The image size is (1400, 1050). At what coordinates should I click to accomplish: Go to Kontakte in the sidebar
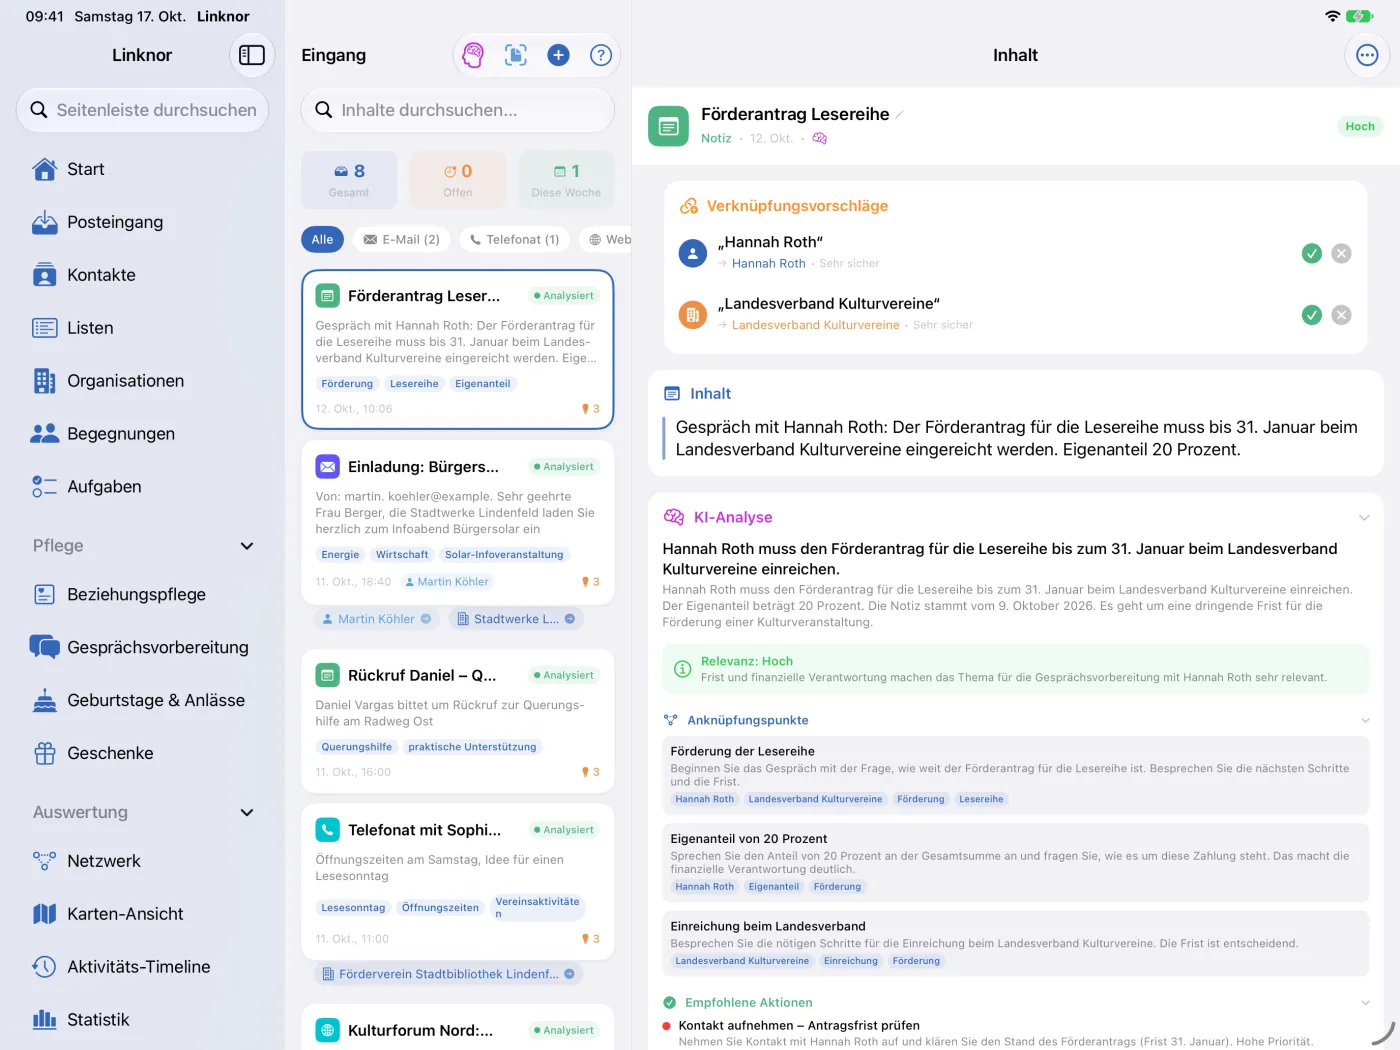pyautogui.click(x=142, y=275)
